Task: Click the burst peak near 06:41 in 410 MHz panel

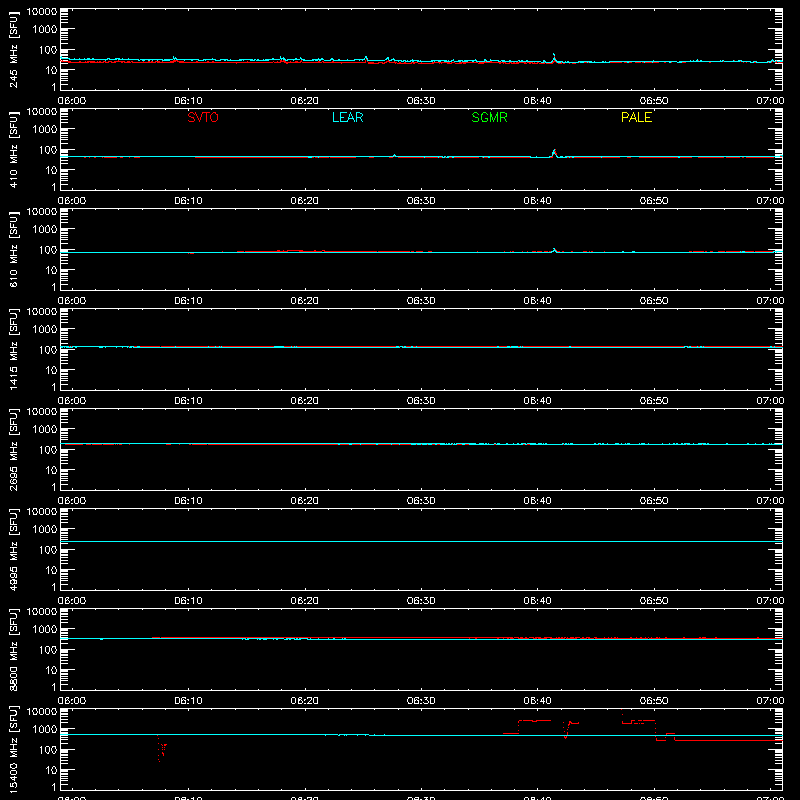Action: [554, 152]
